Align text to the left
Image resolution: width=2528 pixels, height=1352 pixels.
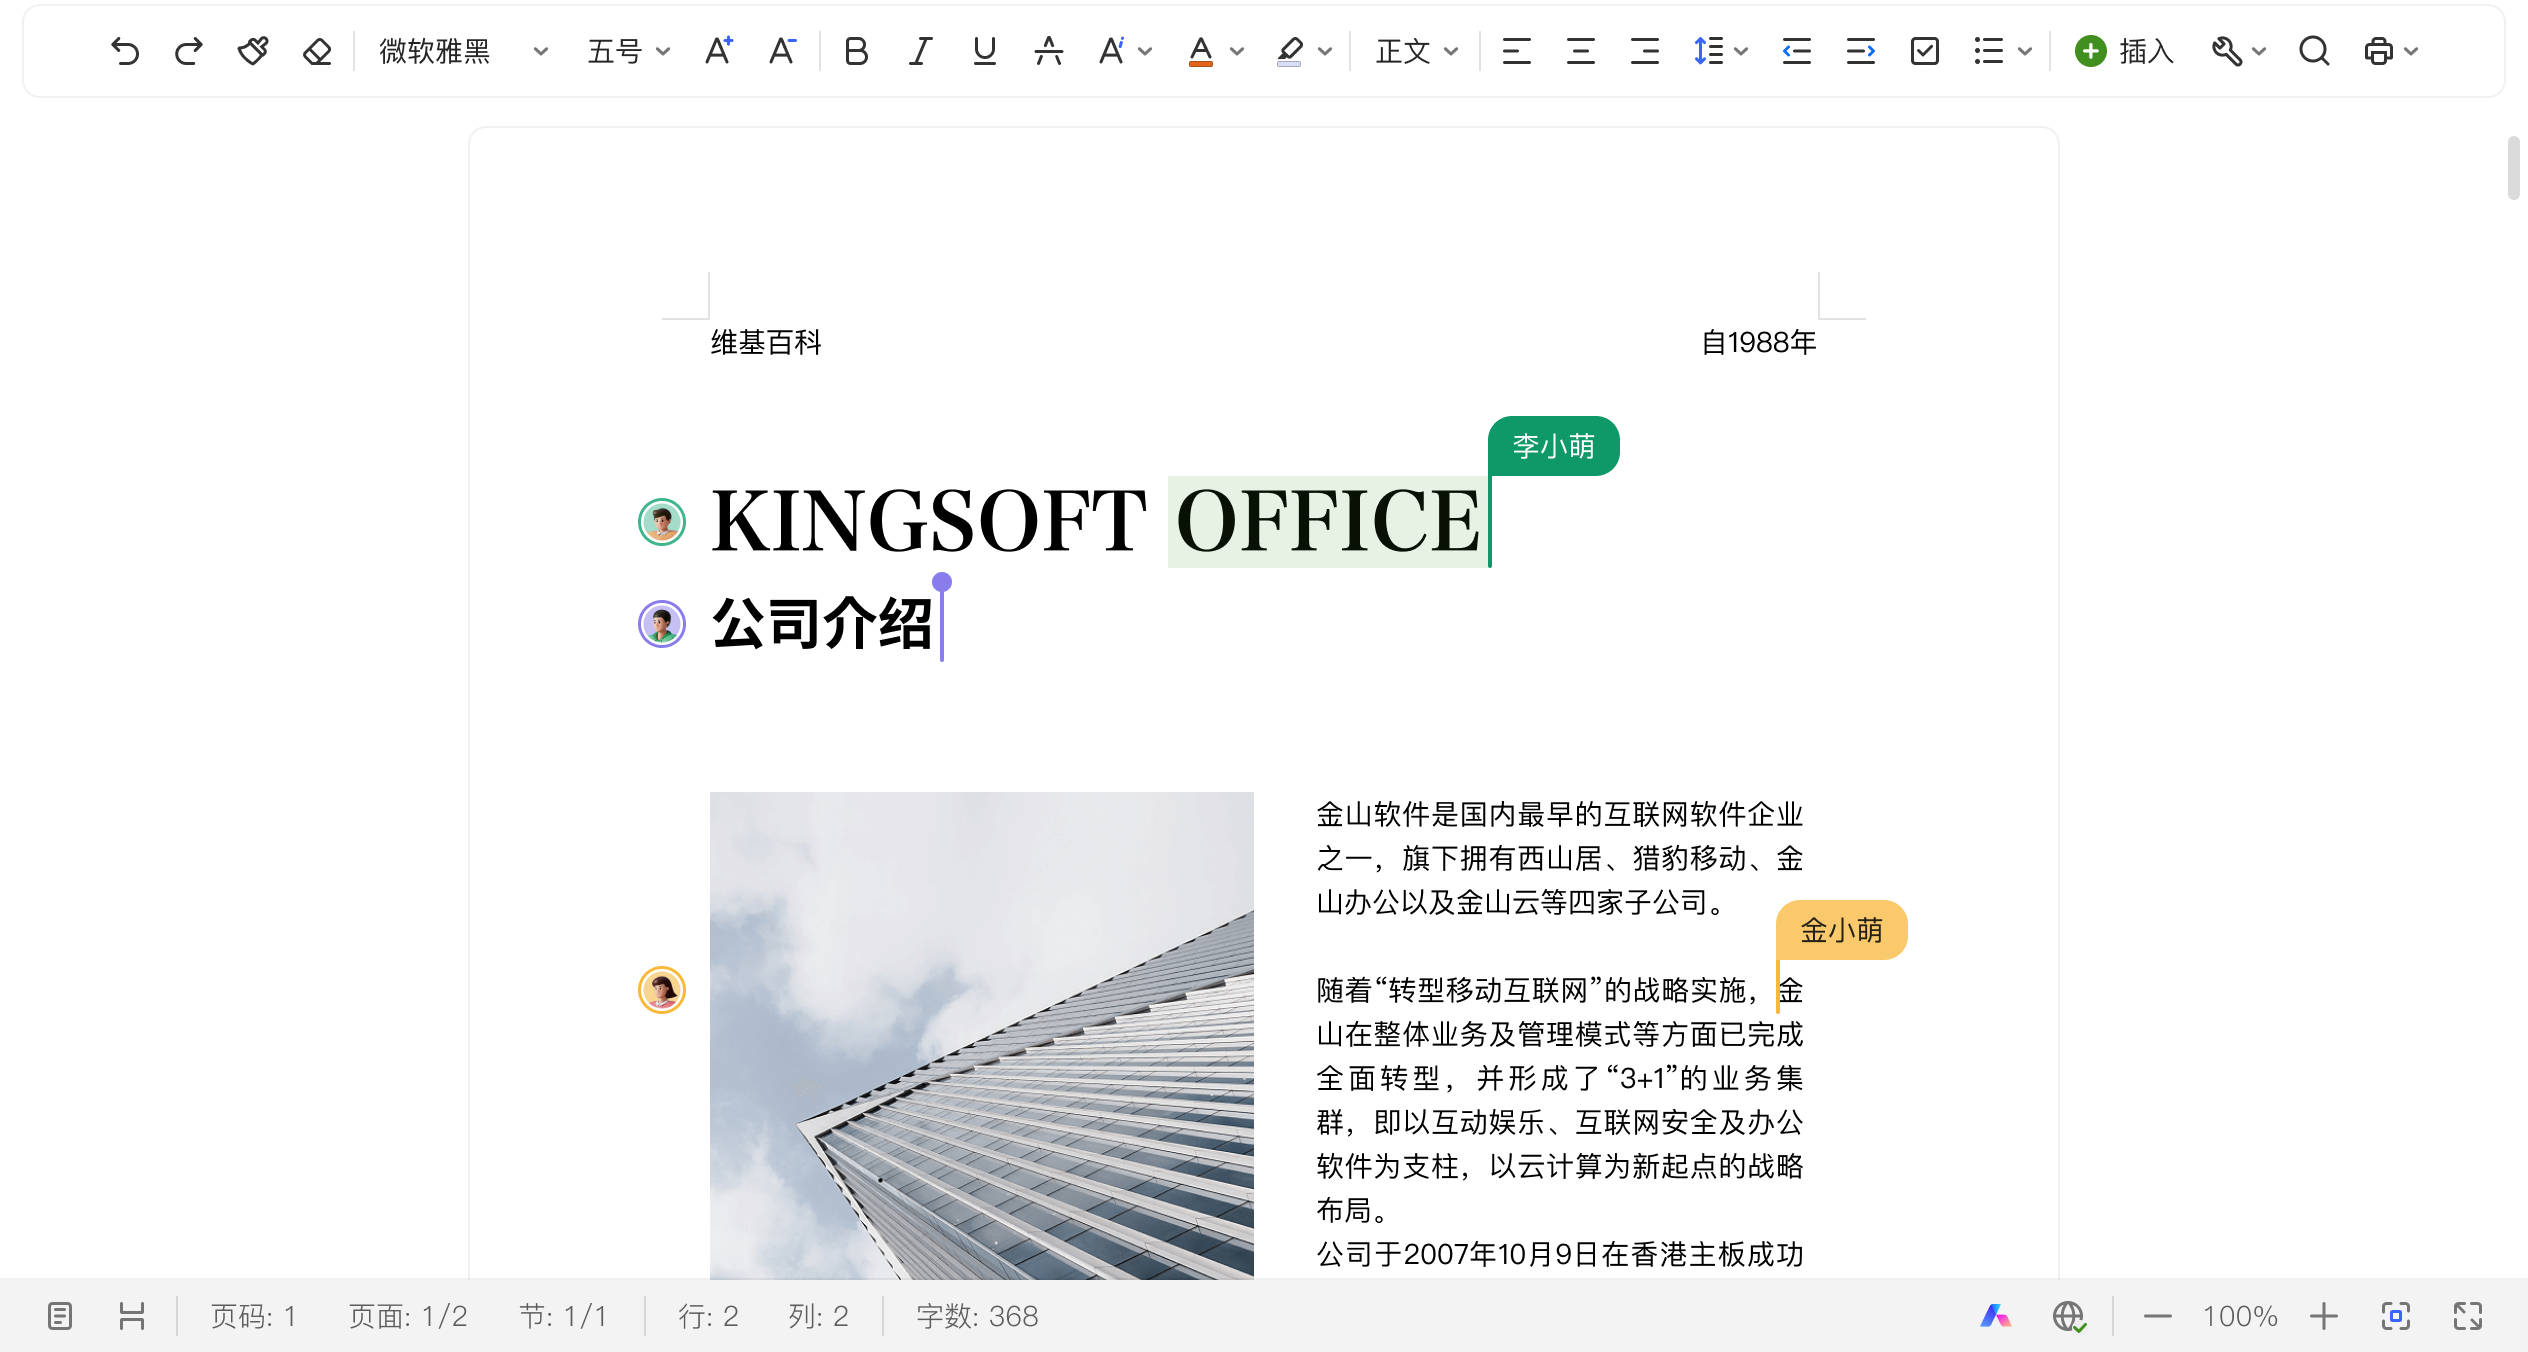pyautogui.click(x=1517, y=51)
